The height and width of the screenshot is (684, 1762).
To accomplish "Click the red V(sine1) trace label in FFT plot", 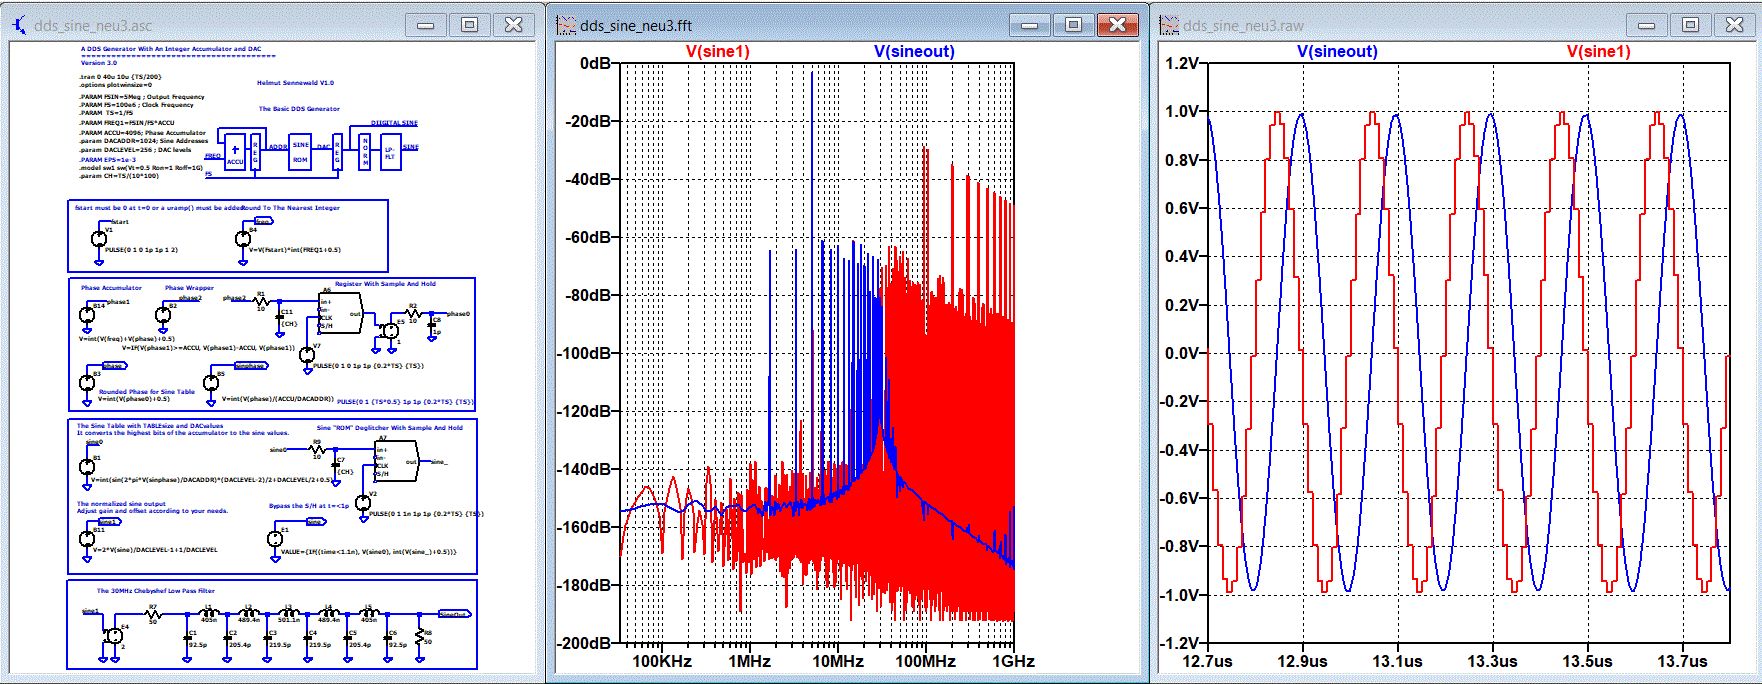I will tap(717, 51).
